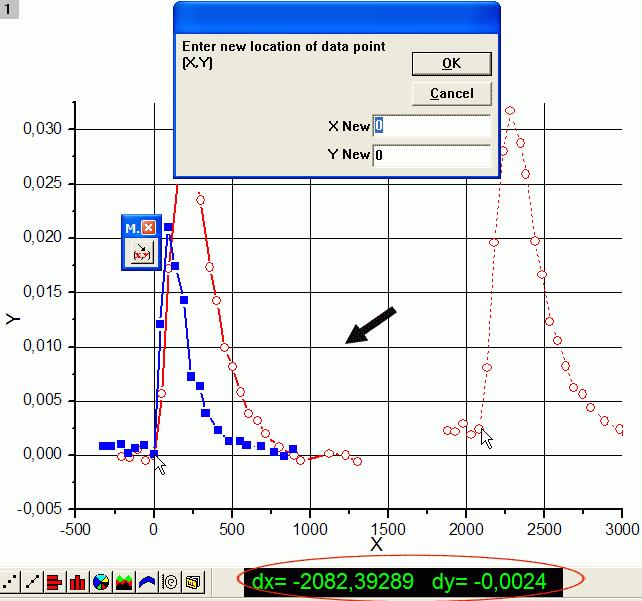Select the pie chart icon
Image resolution: width=642 pixels, height=601 pixels.
click(x=101, y=581)
